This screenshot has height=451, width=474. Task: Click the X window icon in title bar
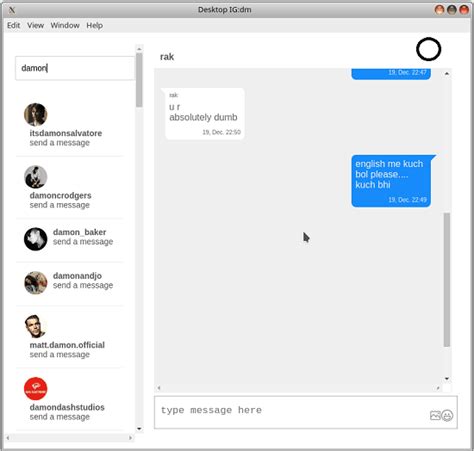click(12, 10)
